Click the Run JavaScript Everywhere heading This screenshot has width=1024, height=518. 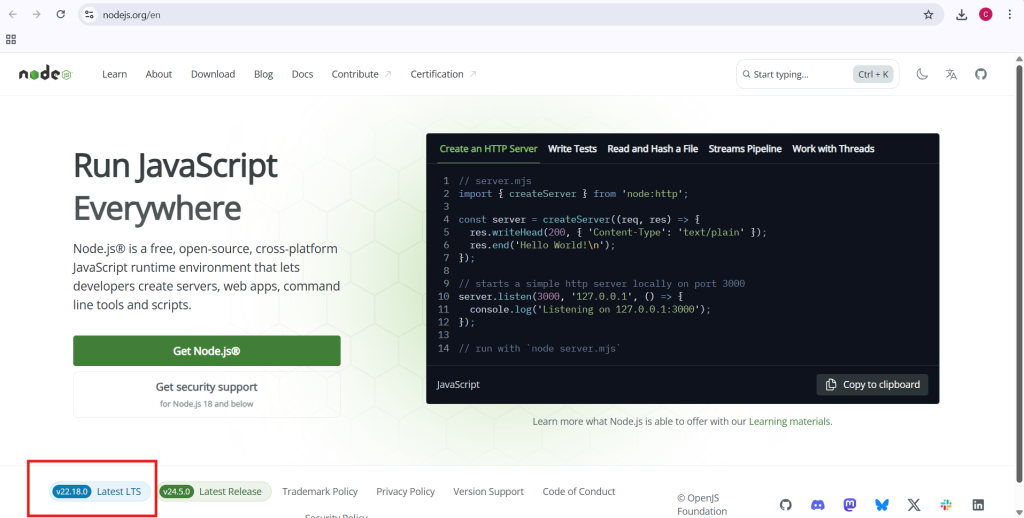175,187
